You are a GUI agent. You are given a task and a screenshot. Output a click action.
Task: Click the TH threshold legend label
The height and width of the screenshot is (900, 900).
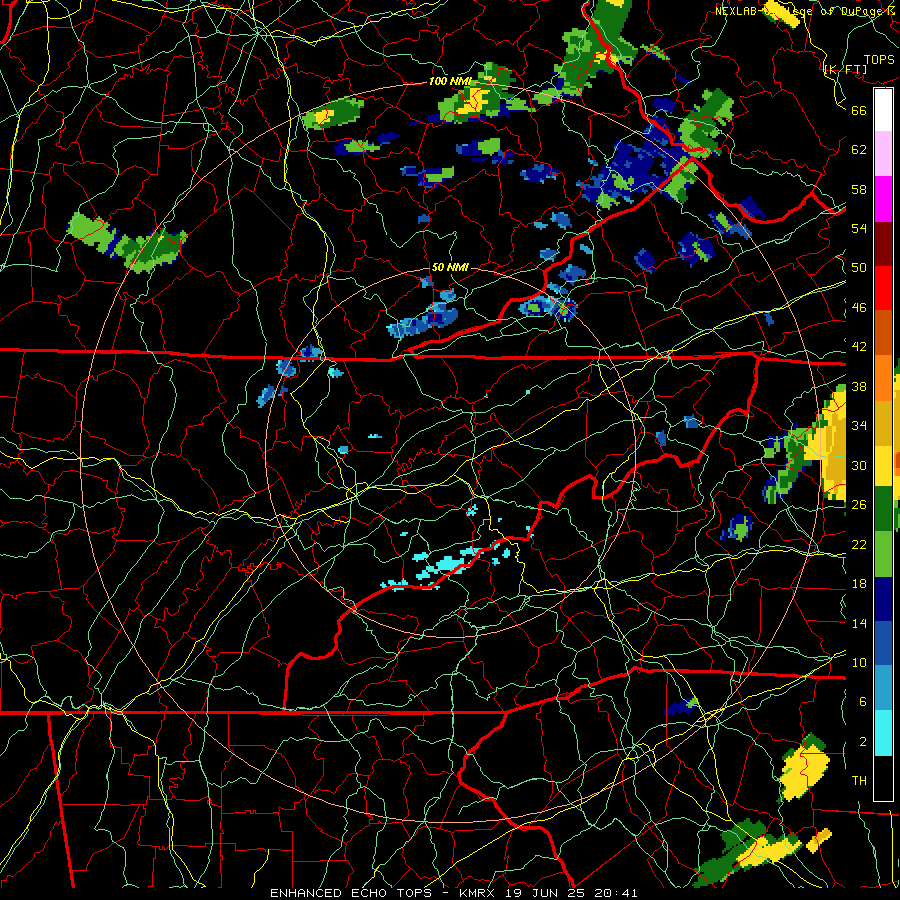[859, 781]
